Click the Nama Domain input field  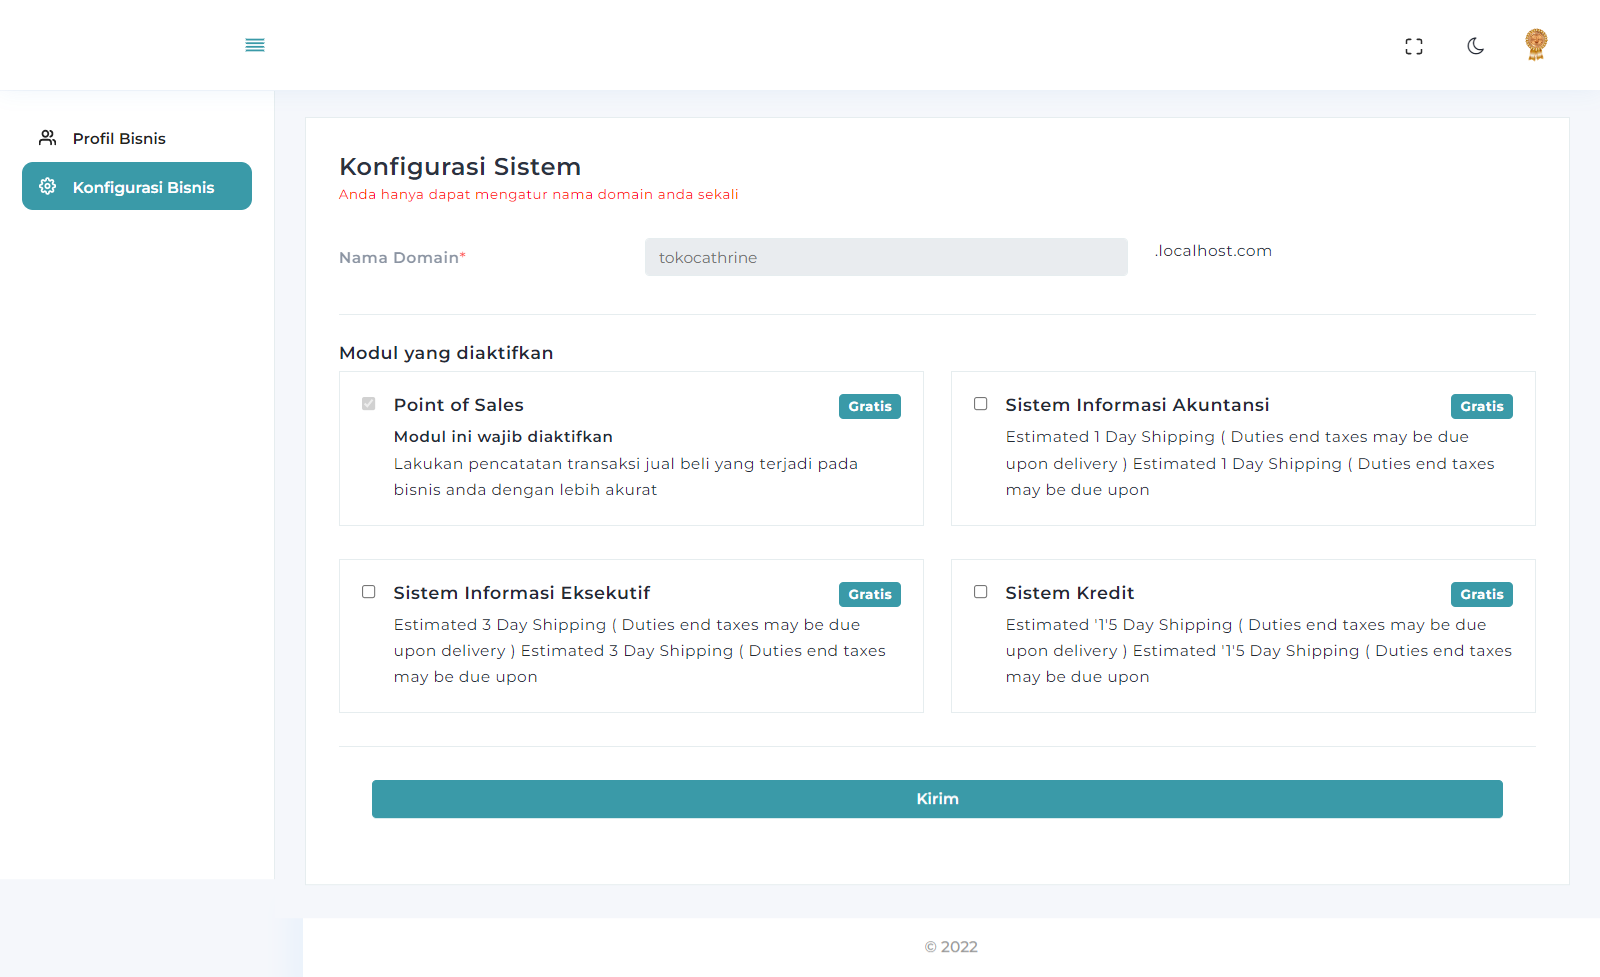click(x=886, y=257)
